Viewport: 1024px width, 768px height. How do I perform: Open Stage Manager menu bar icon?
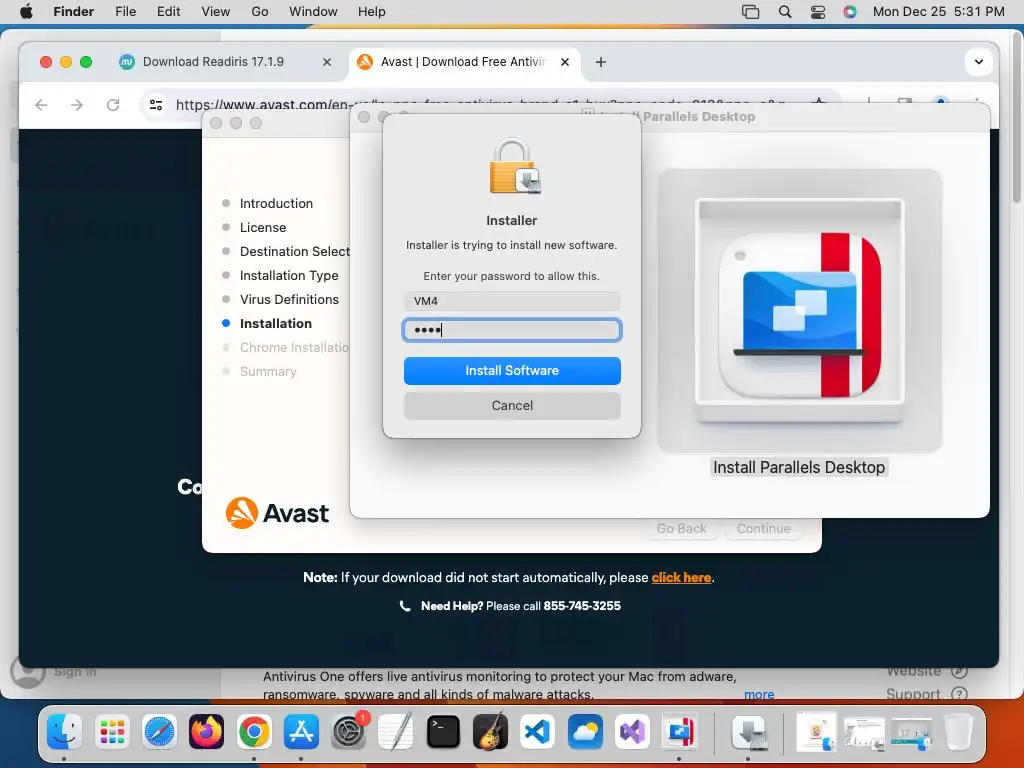[x=751, y=11]
